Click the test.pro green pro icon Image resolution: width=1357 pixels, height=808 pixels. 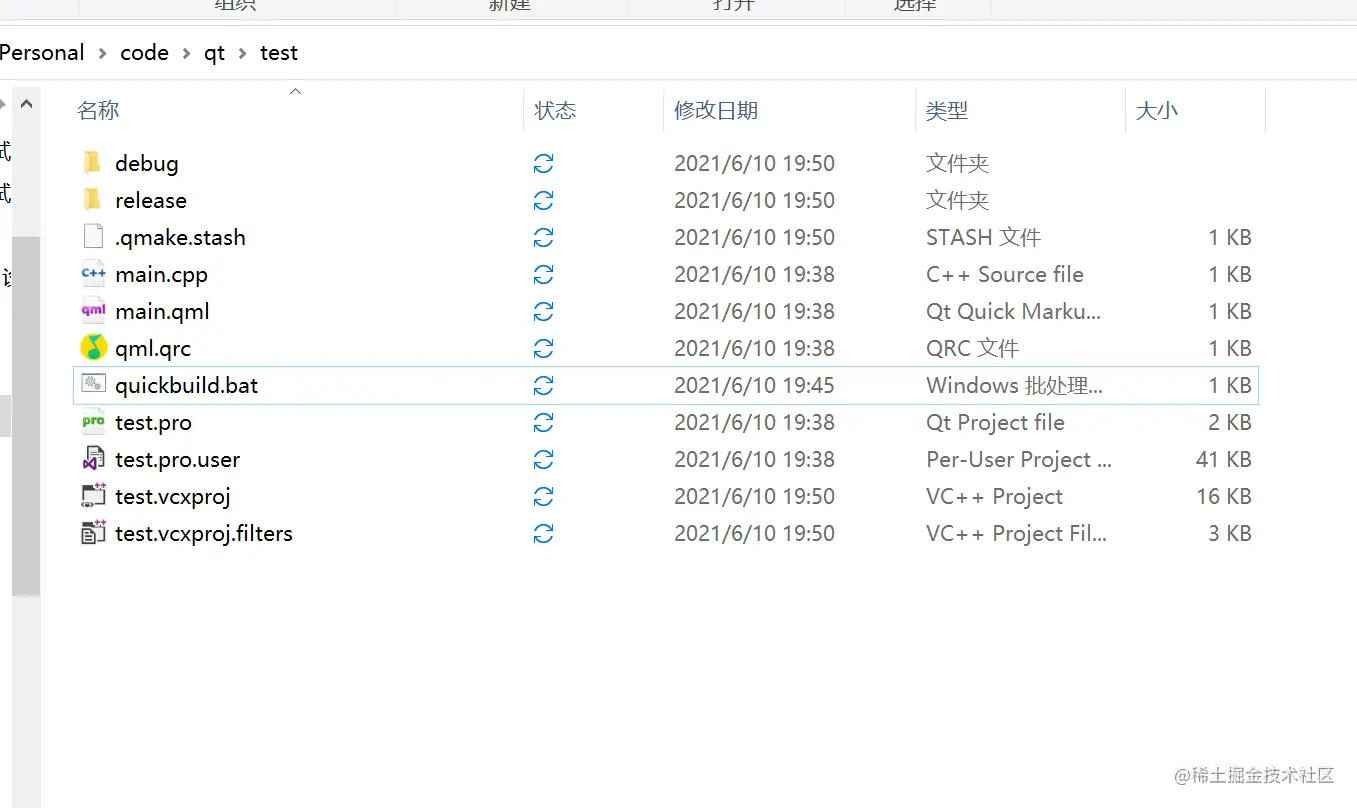pos(93,422)
